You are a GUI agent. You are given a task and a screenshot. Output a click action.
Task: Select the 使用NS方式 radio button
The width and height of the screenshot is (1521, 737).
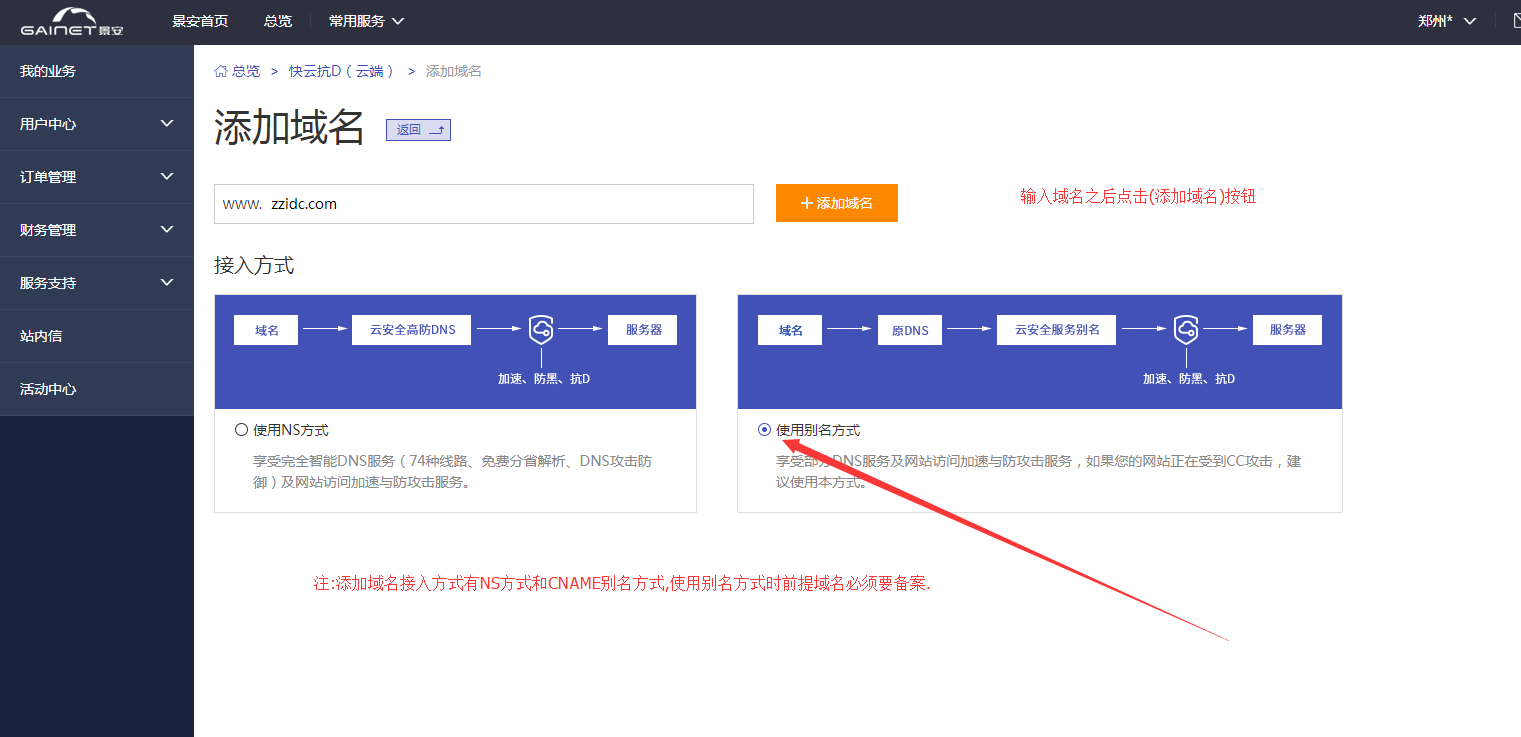[x=241, y=428]
